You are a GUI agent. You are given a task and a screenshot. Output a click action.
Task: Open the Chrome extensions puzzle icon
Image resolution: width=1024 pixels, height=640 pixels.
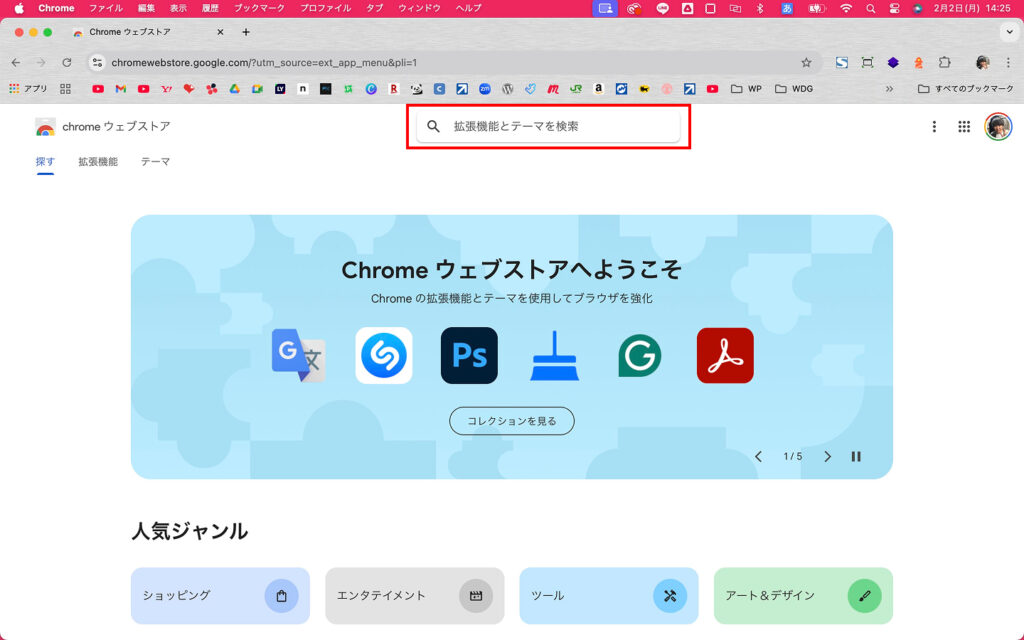click(944, 62)
